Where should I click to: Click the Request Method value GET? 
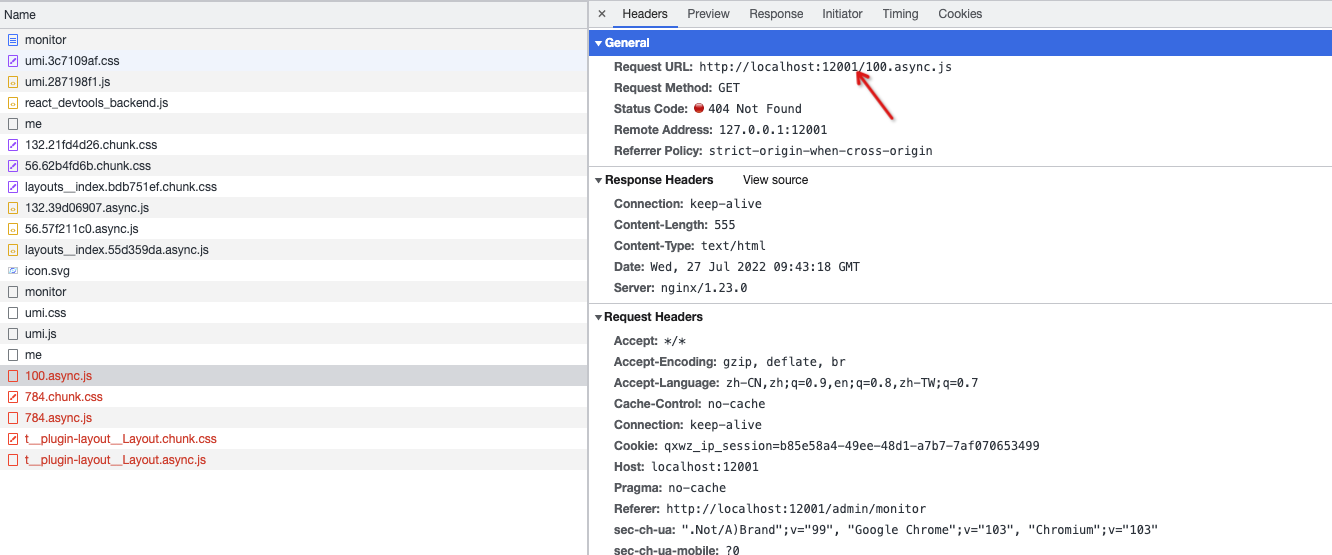(x=729, y=88)
